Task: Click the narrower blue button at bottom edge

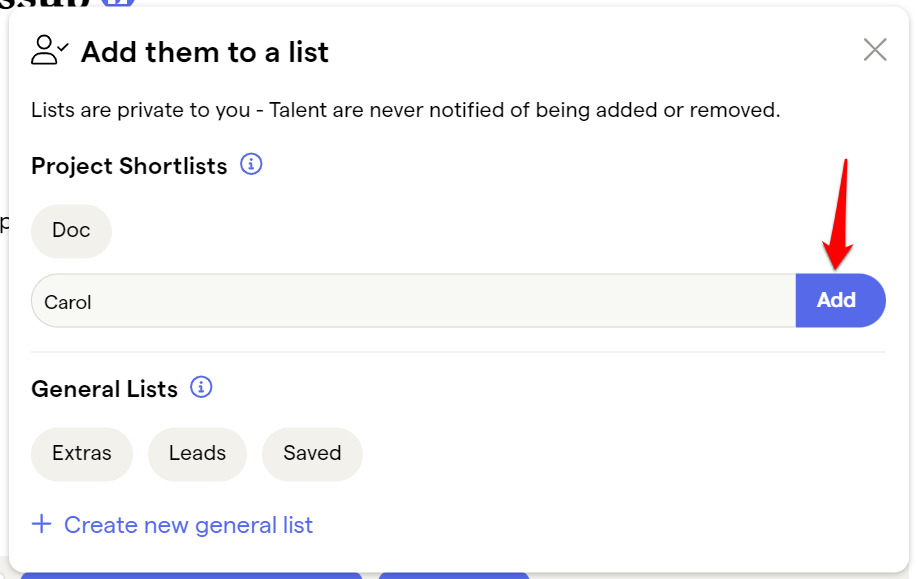Action: click(x=454, y=576)
